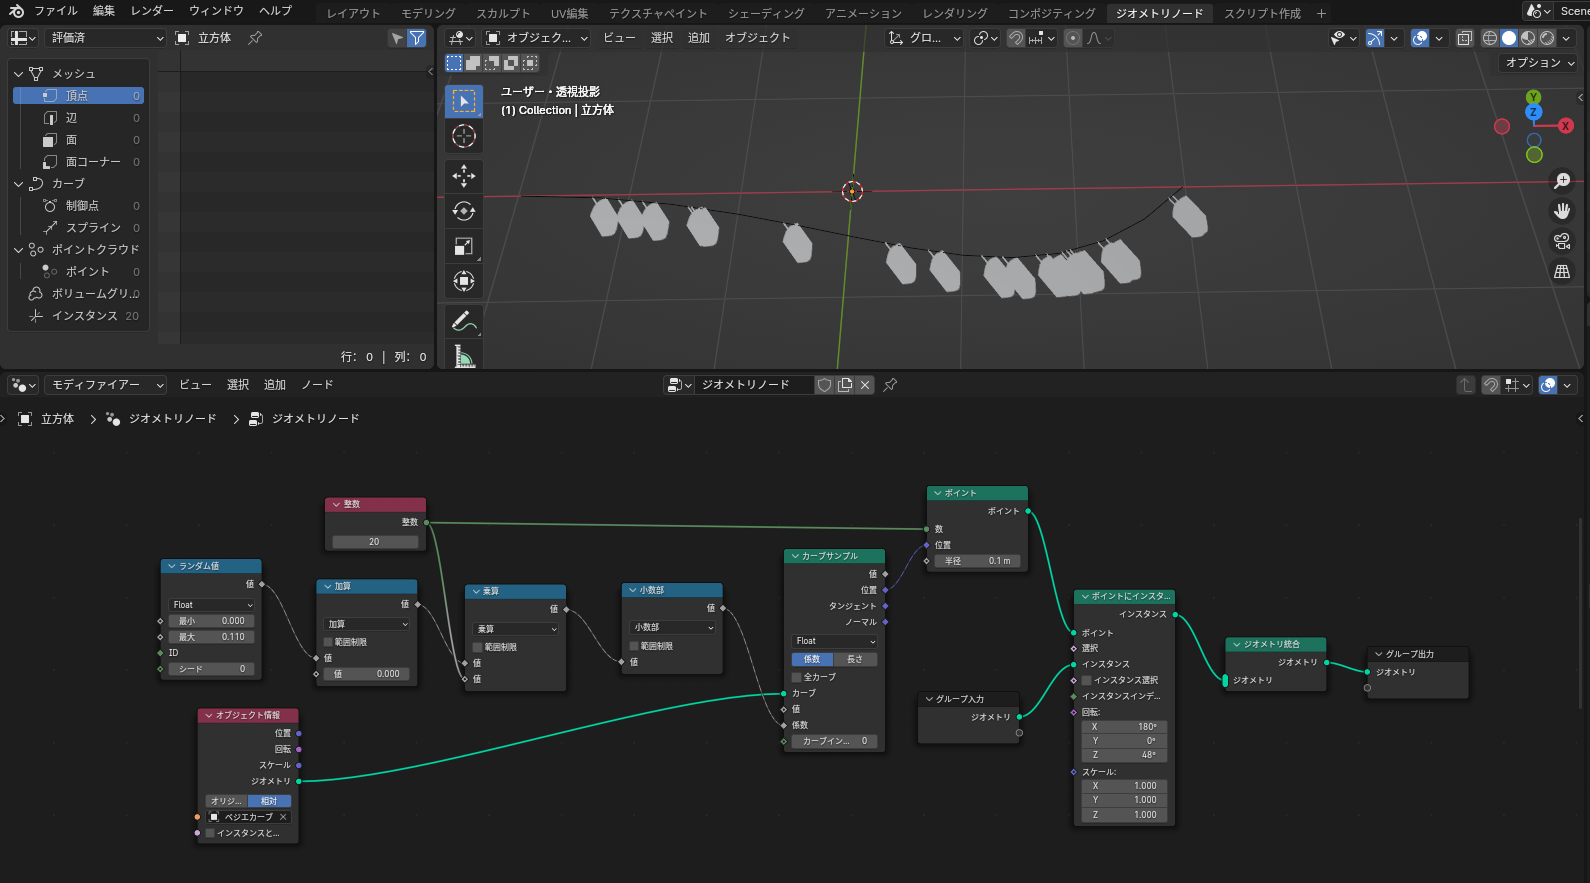Click the 相対 button in オブジェクト情報 node

pyautogui.click(x=269, y=801)
